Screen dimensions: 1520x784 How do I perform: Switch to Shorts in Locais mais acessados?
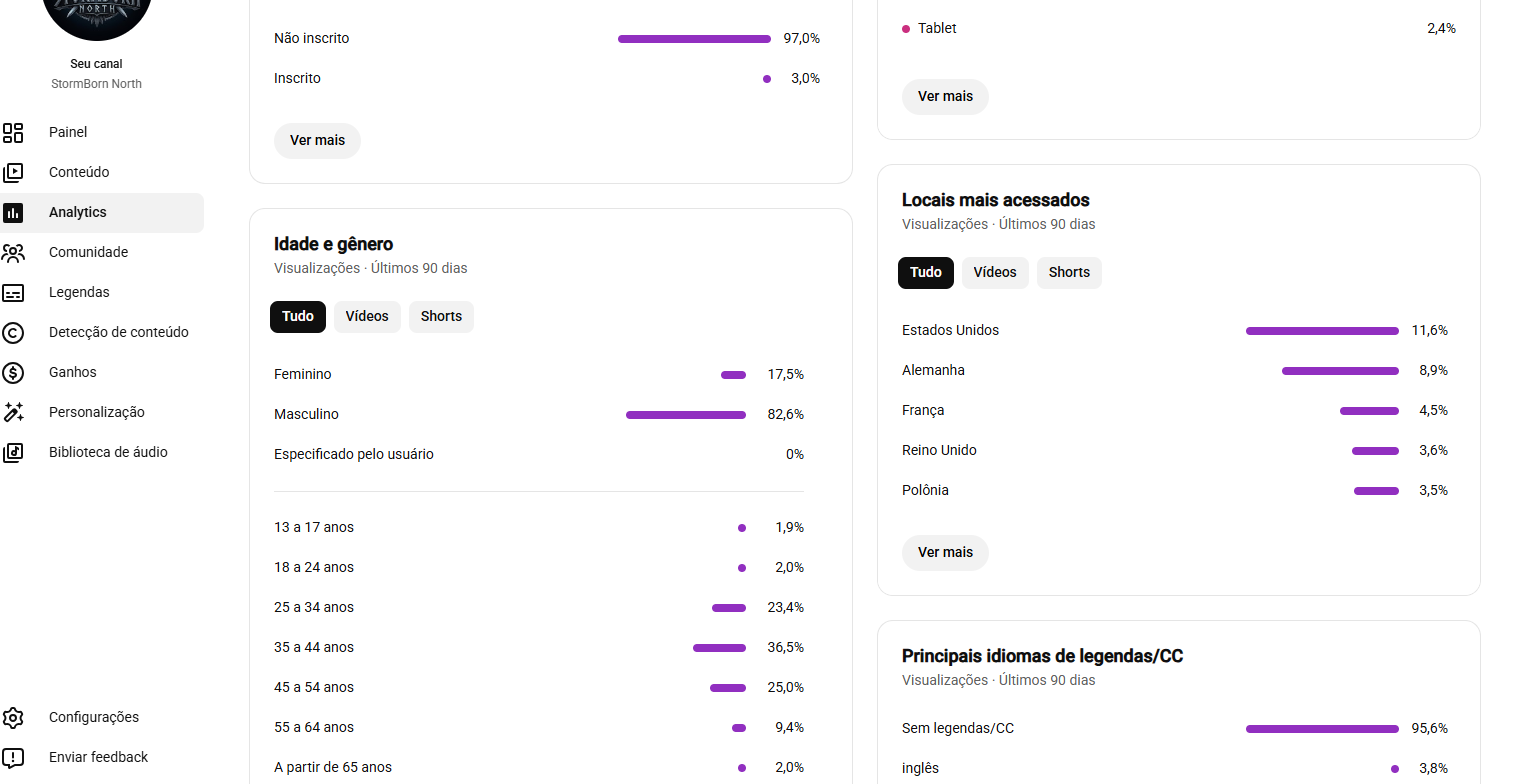[x=1069, y=272]
